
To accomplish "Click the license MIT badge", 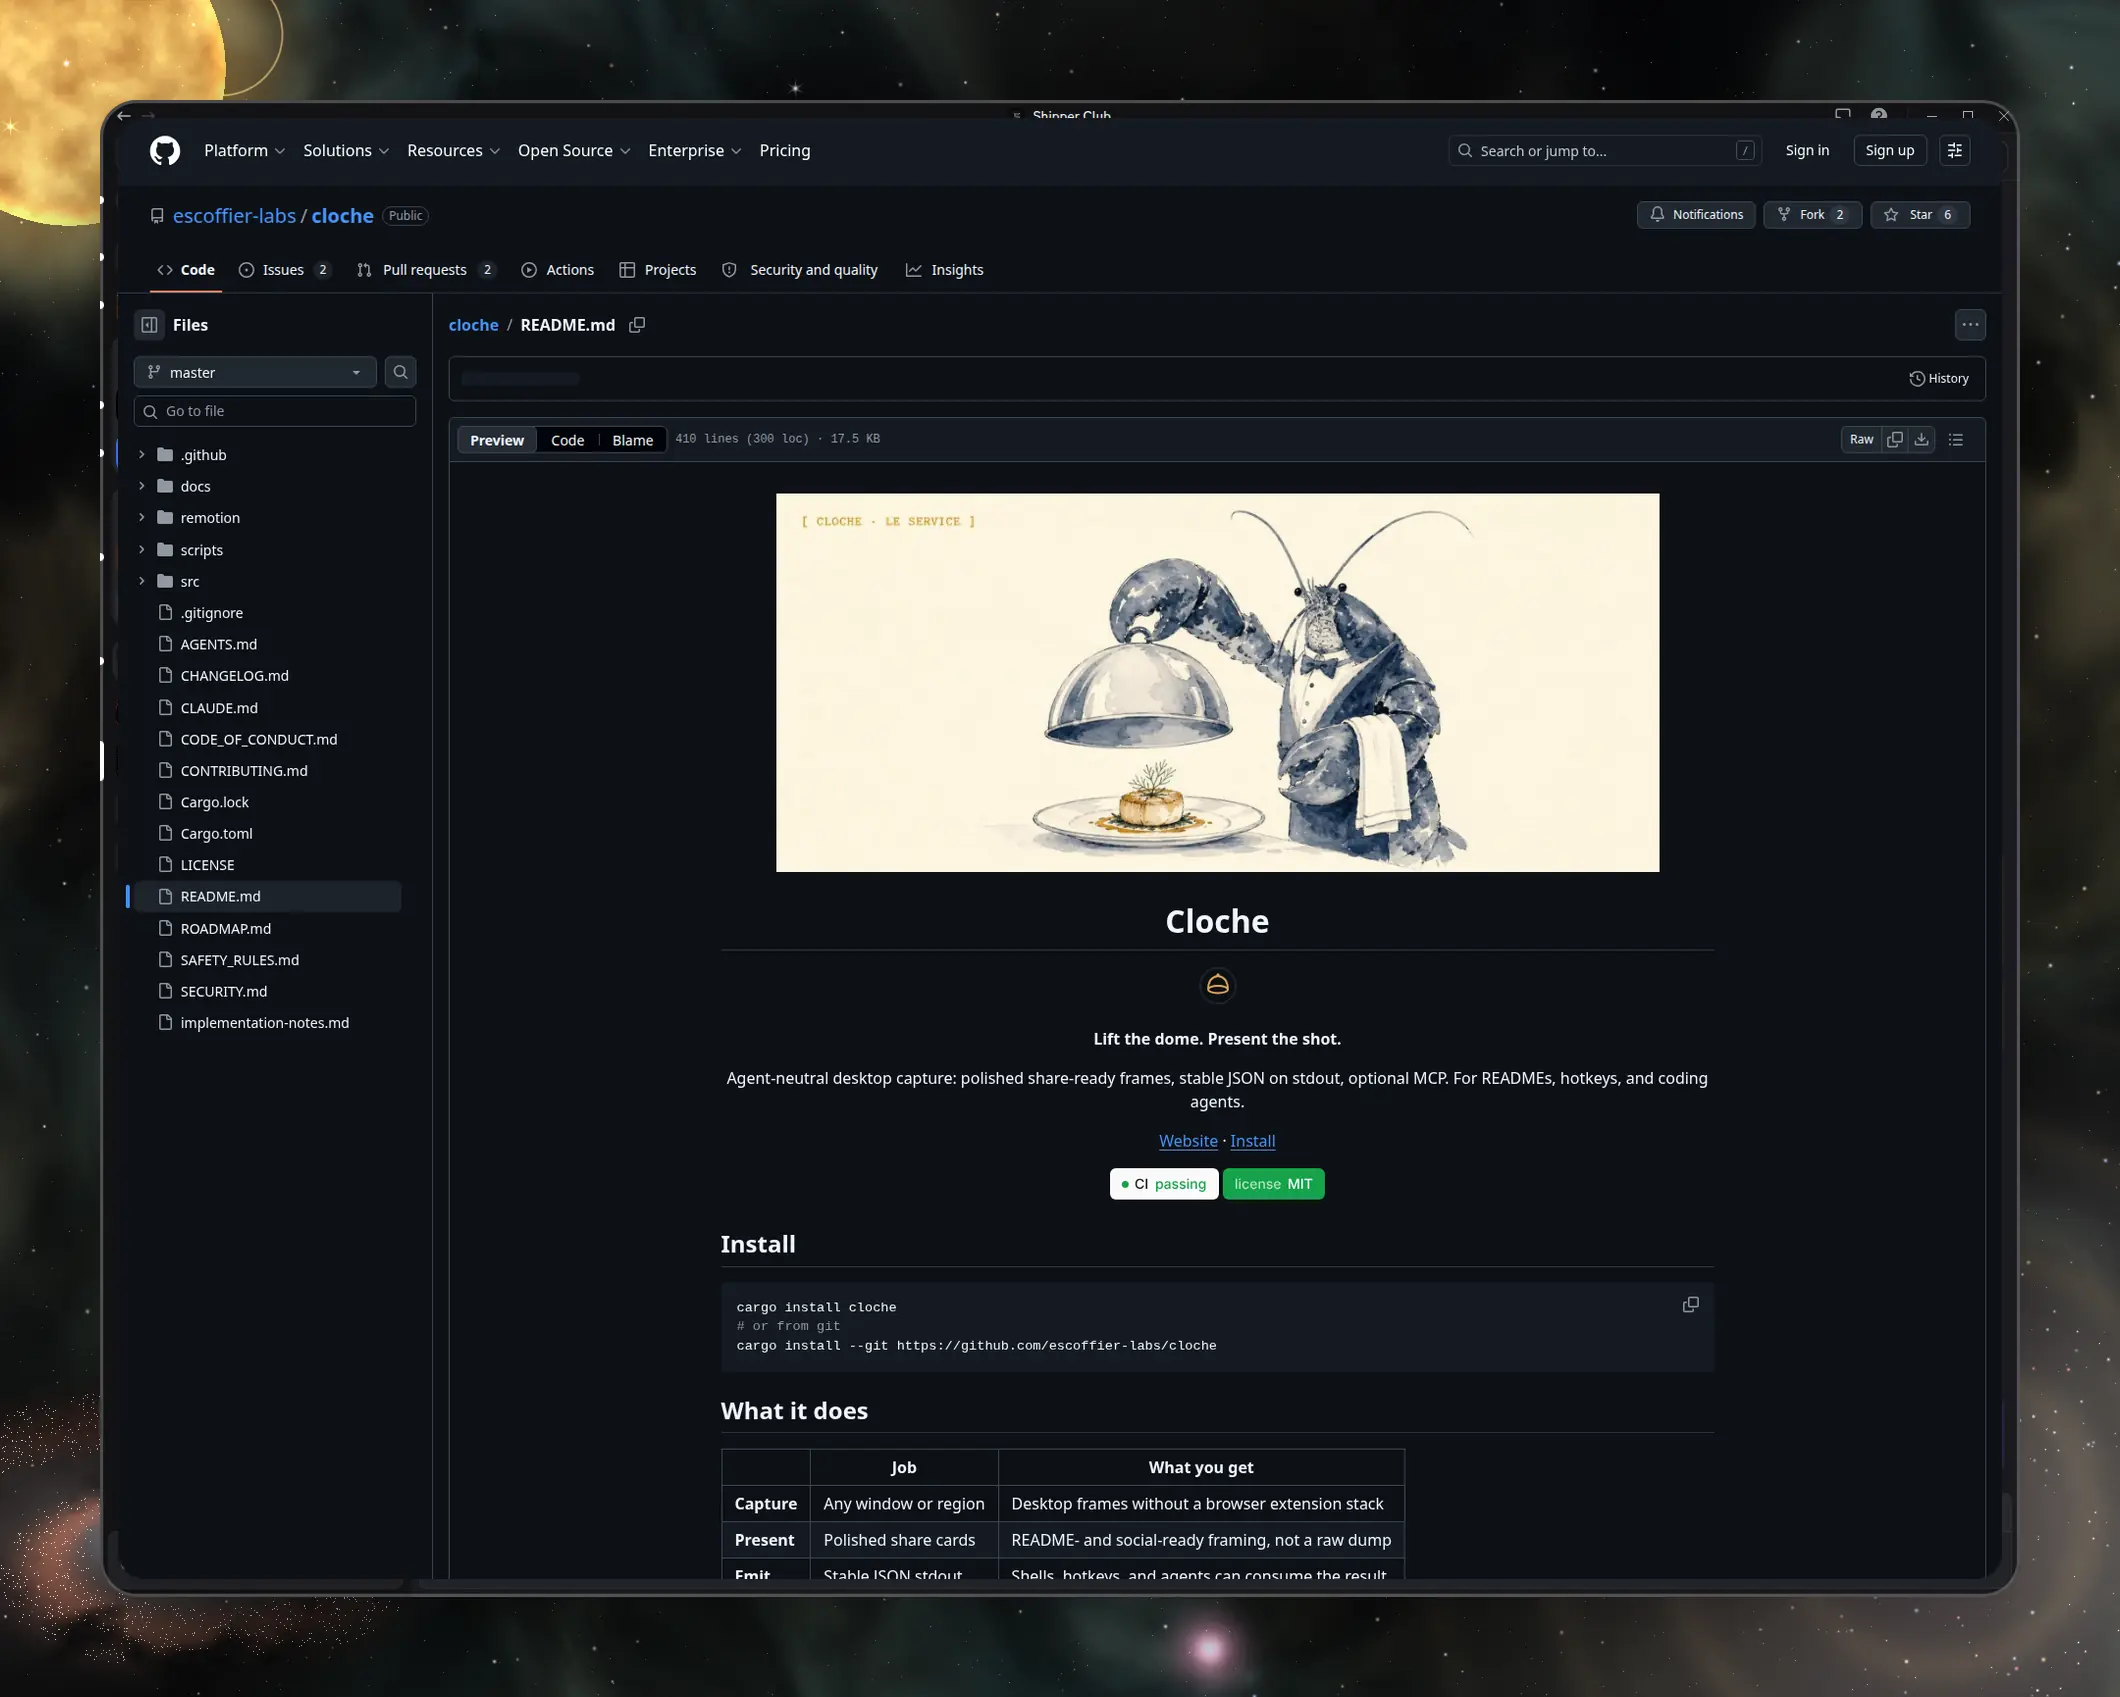I will [x=1273, y=1184].
